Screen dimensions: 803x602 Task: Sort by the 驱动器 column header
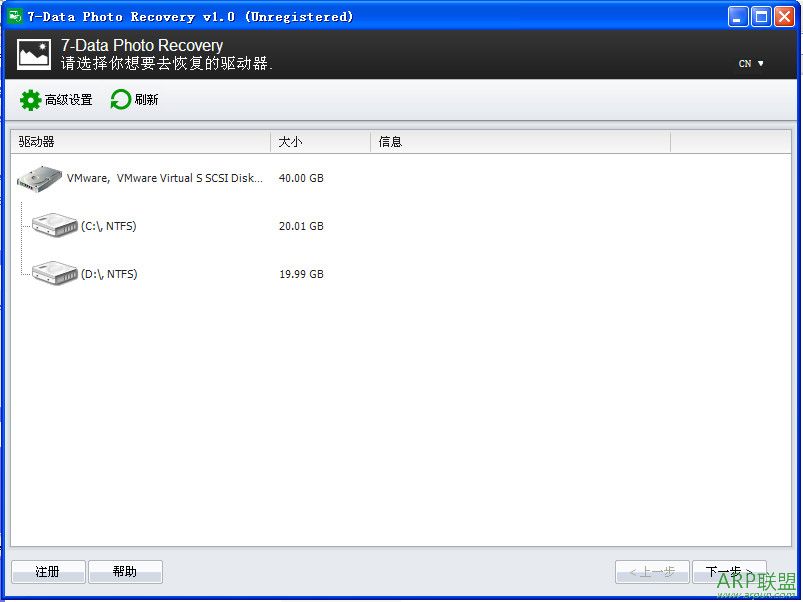(x=140, y=142)
